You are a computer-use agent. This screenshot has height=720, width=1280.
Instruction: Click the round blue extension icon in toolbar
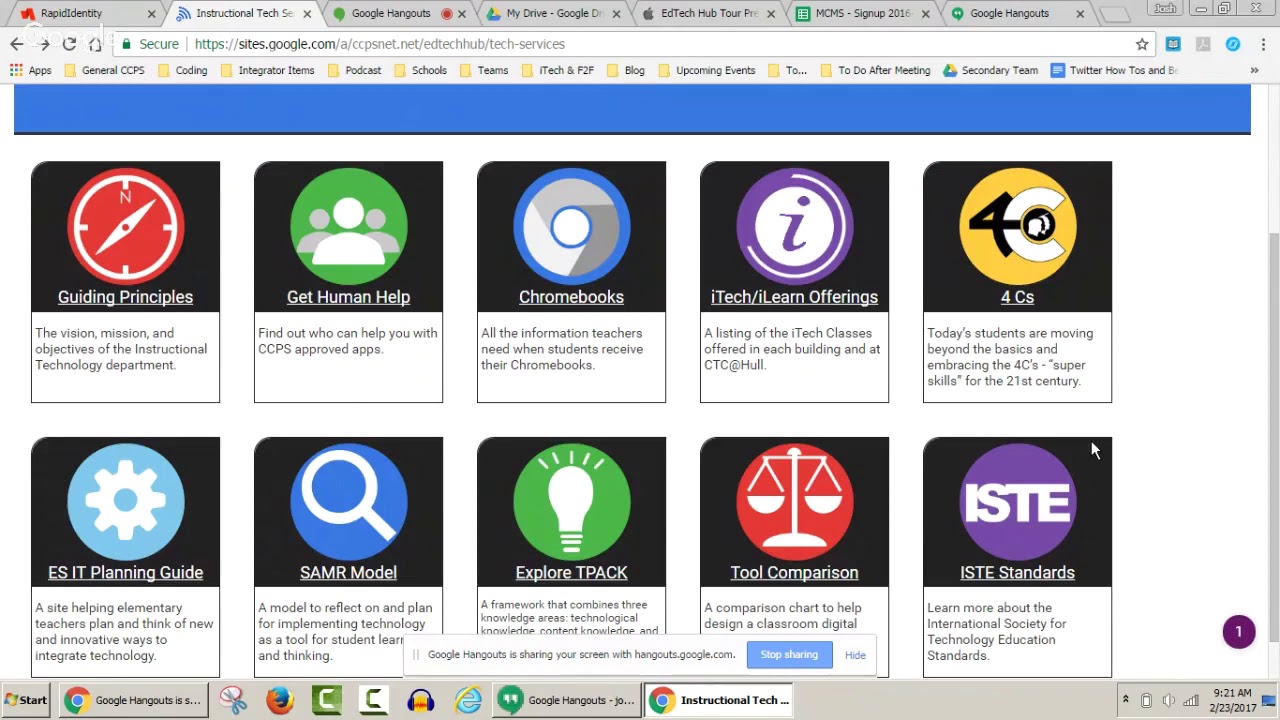(x=1233, y=44)
